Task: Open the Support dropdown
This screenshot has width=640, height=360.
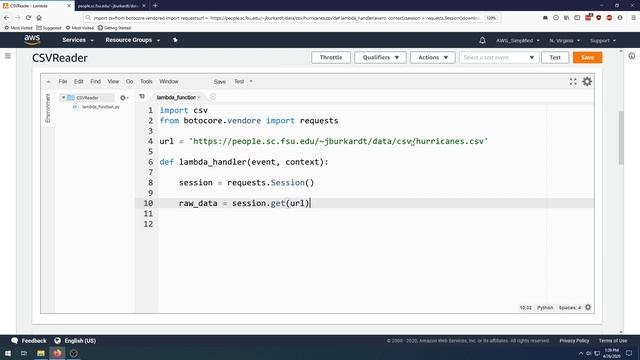Action: click(x=602, y=40)
